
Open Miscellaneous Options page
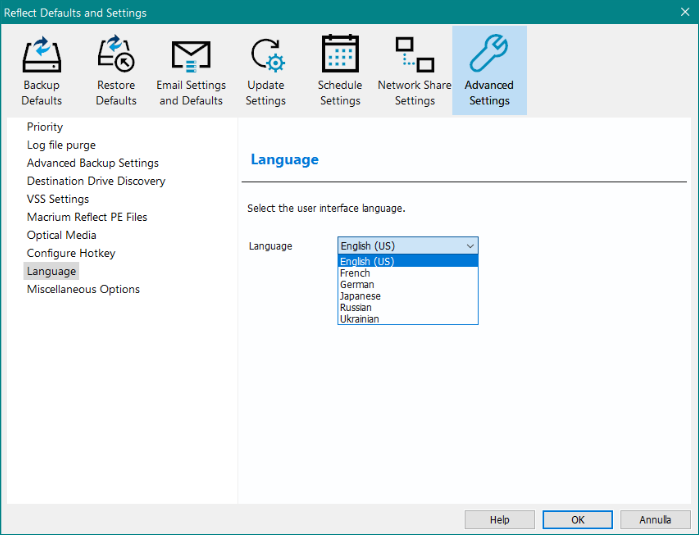point(83,289)
